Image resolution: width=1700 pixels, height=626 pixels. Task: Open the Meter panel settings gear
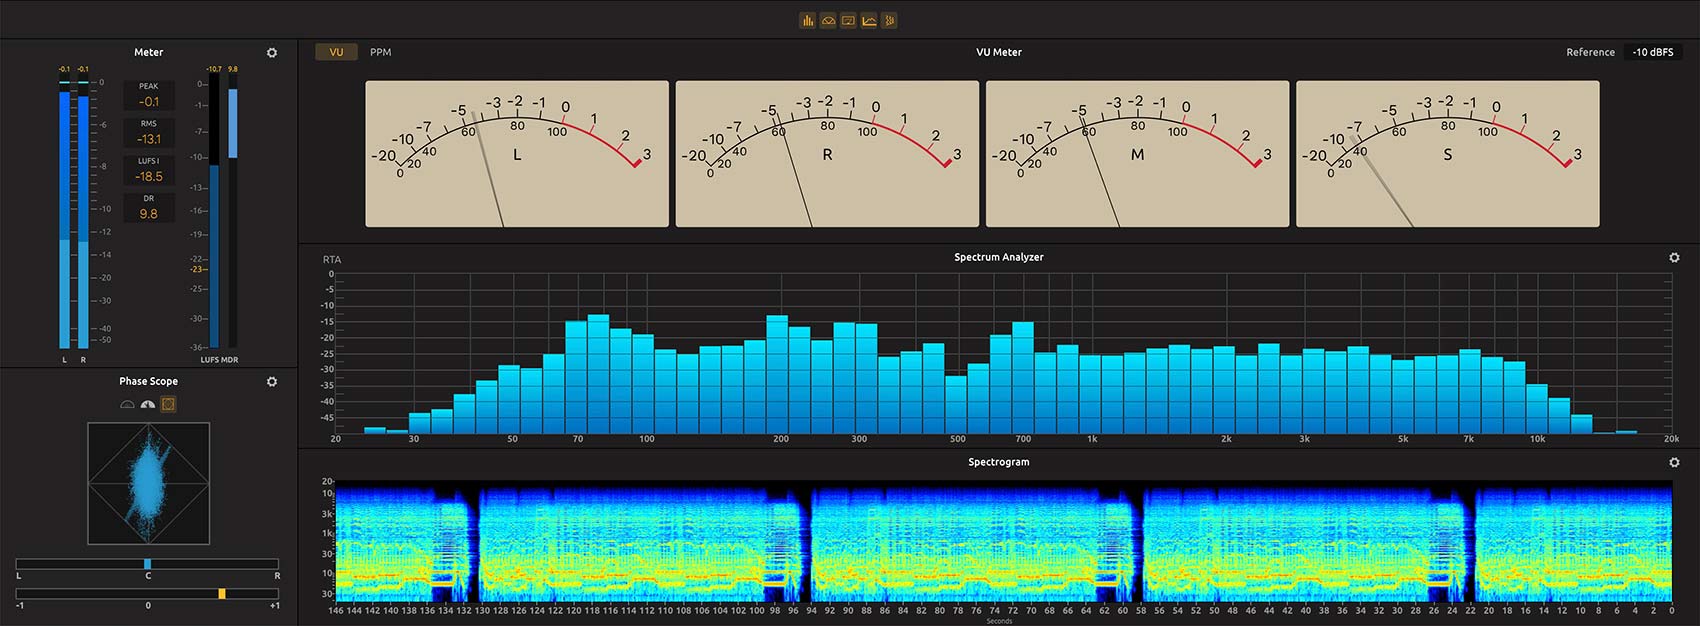click(x=272, y=53)
